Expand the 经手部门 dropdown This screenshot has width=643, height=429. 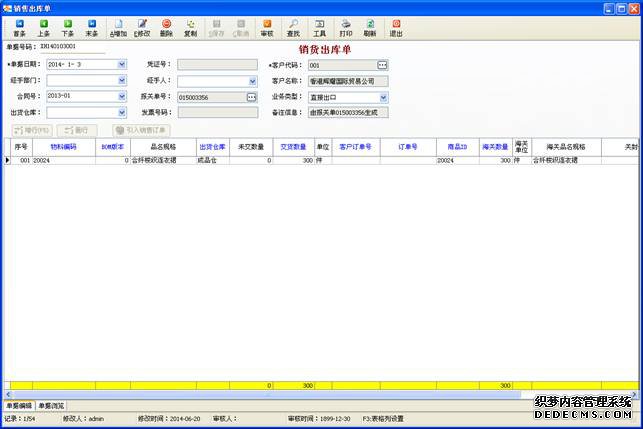[122, 81]
